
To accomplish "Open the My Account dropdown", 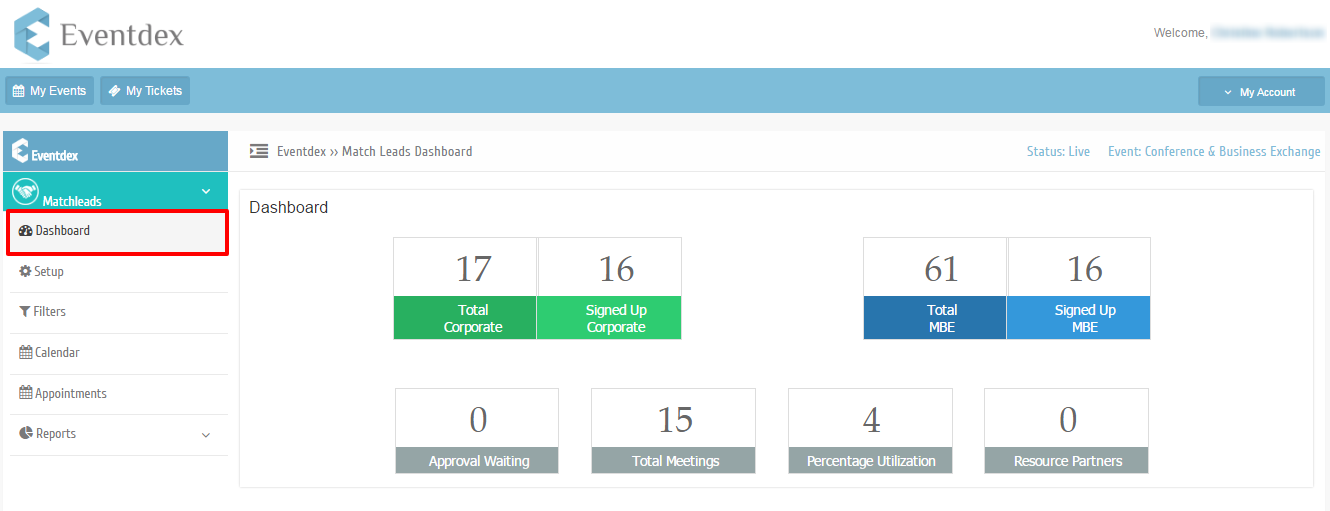I will pos(1261,92).
